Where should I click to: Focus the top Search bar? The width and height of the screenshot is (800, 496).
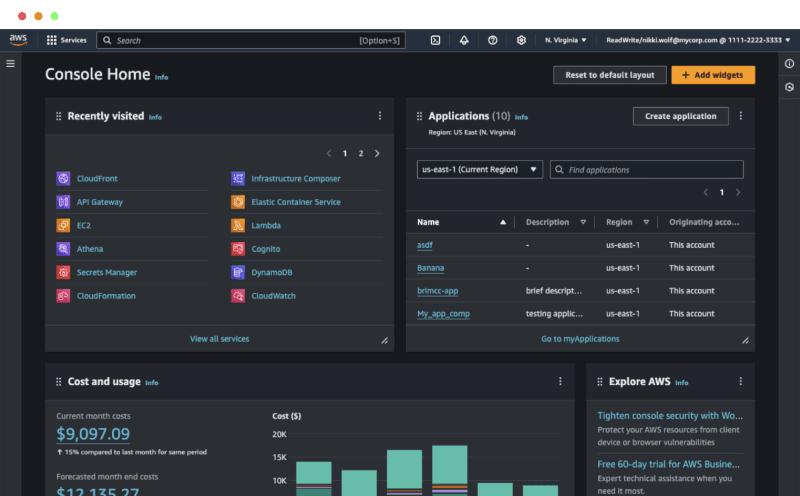tap(251, 40)
